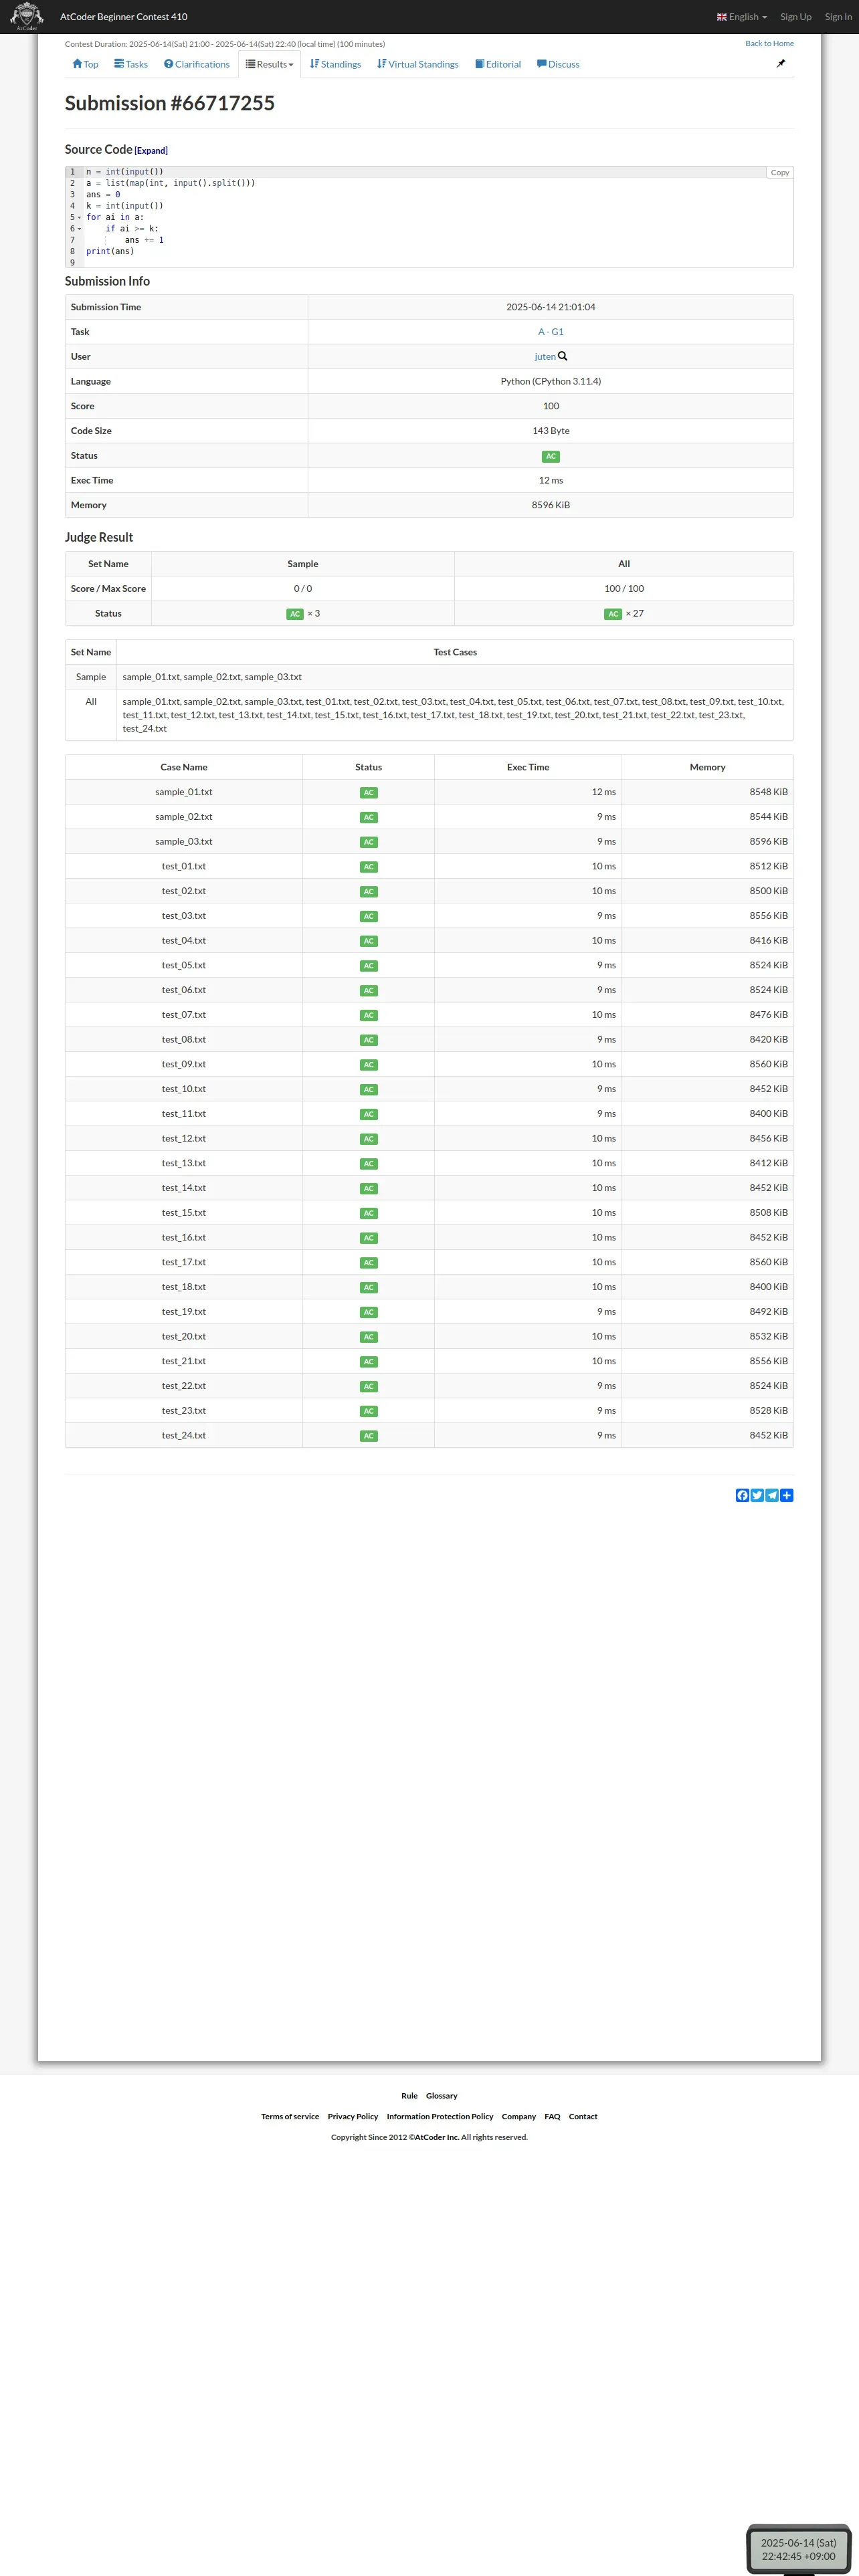Click the AC badge for sample_01.txt
The width and height of the screenshot is (859, 2576).
click(x=368, y=793)
